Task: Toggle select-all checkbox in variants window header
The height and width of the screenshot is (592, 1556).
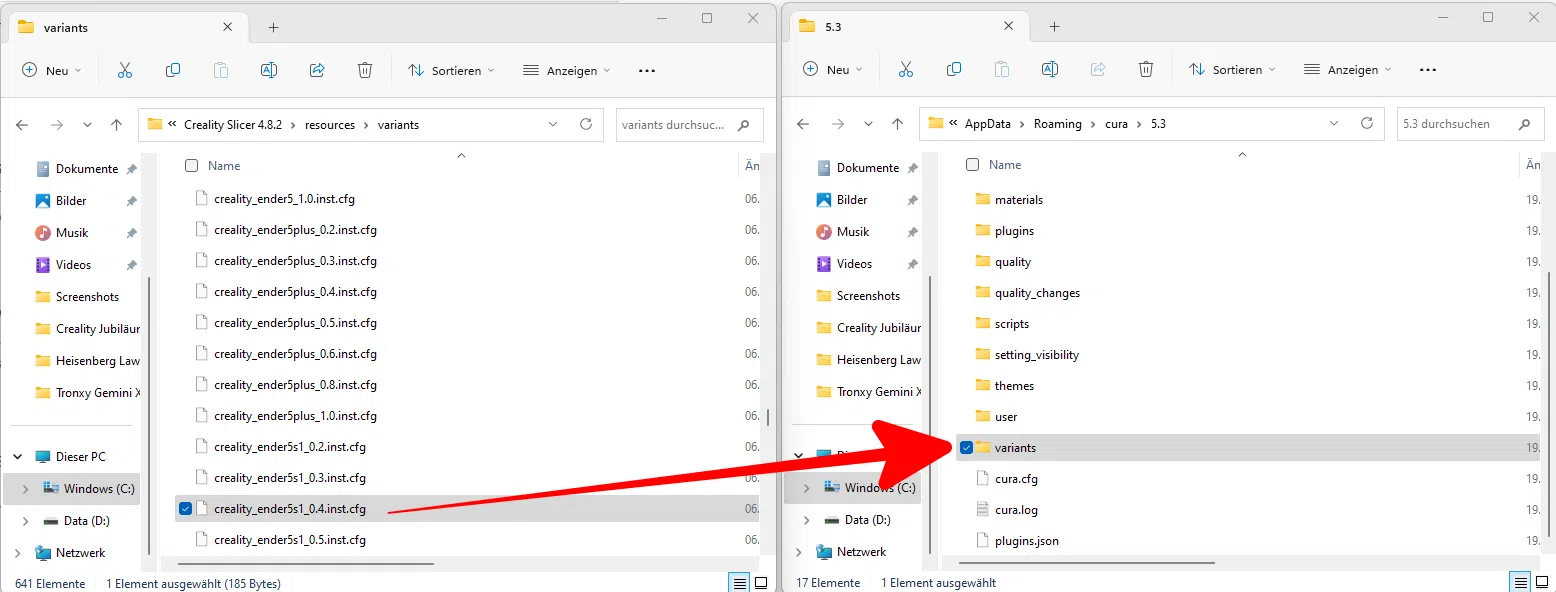Action: point(191,166)
